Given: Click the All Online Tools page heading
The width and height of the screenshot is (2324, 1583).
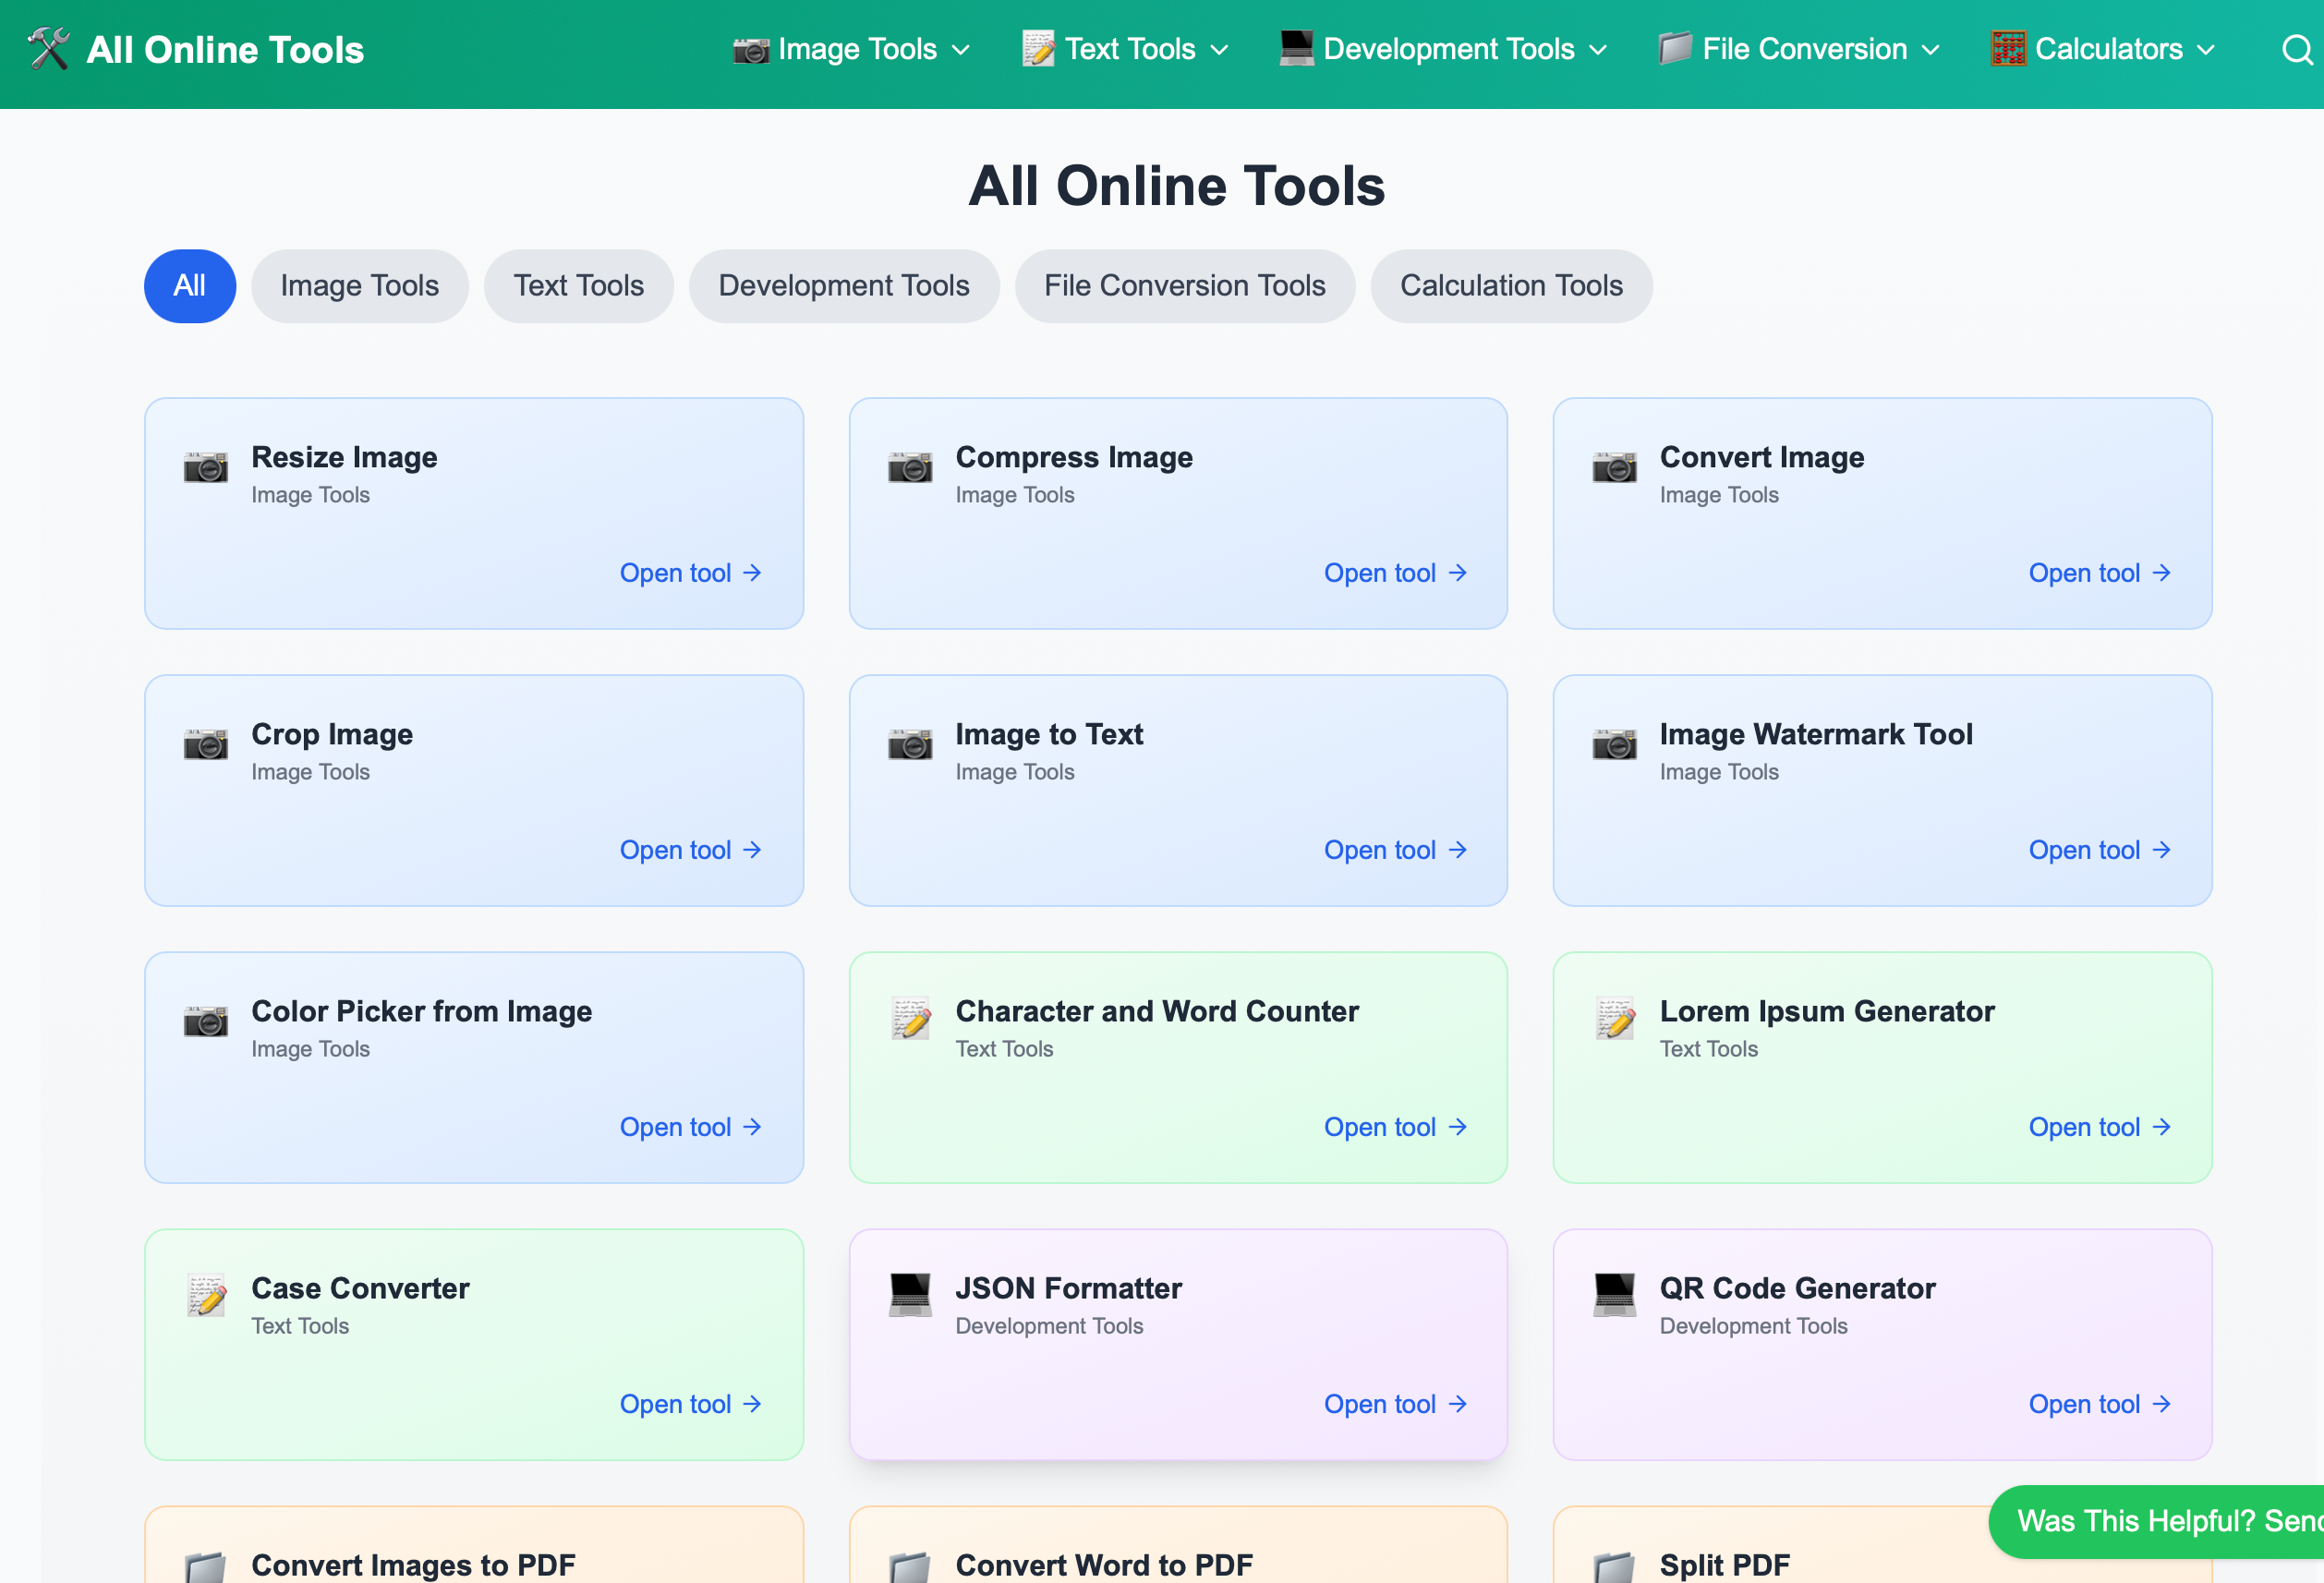Looking at the screenshot, I should [1176, 186].
